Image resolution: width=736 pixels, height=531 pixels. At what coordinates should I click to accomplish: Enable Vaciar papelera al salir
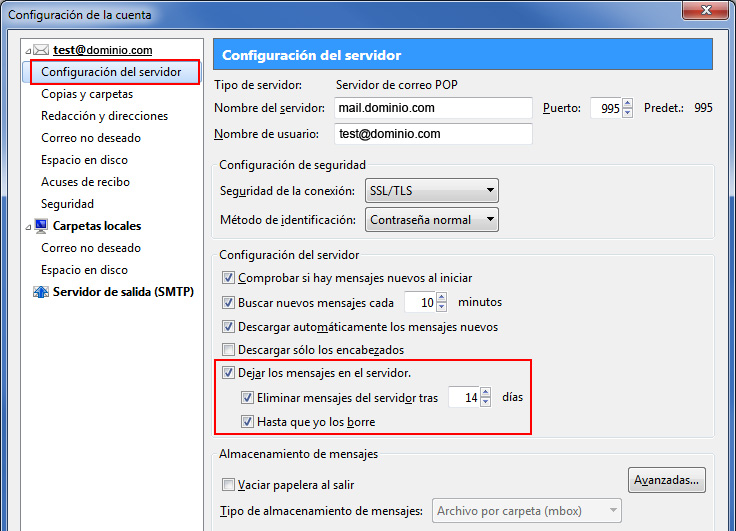[228, 485]
